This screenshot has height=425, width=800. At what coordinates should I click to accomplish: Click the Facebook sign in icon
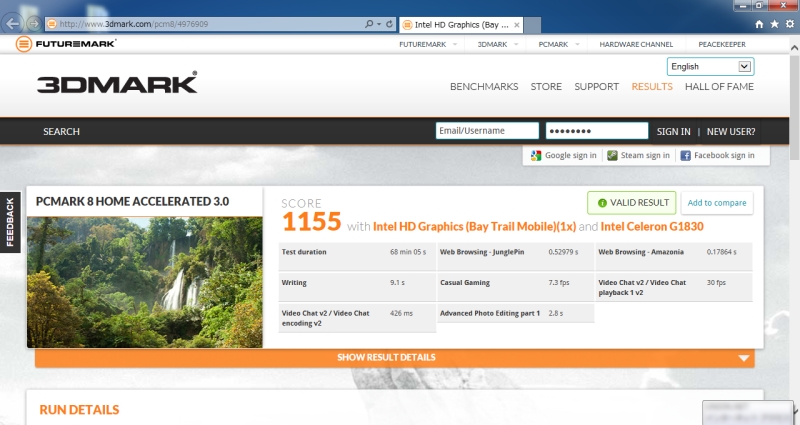click(686, 156)
